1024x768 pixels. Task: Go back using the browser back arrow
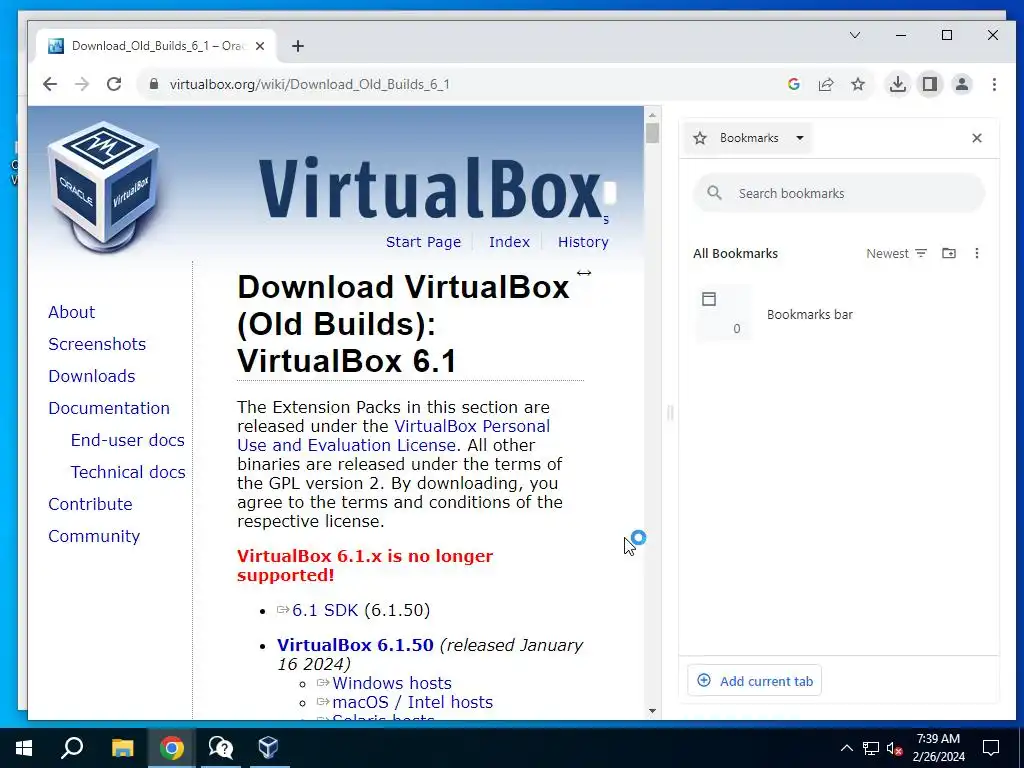click(x=50, y=84)
